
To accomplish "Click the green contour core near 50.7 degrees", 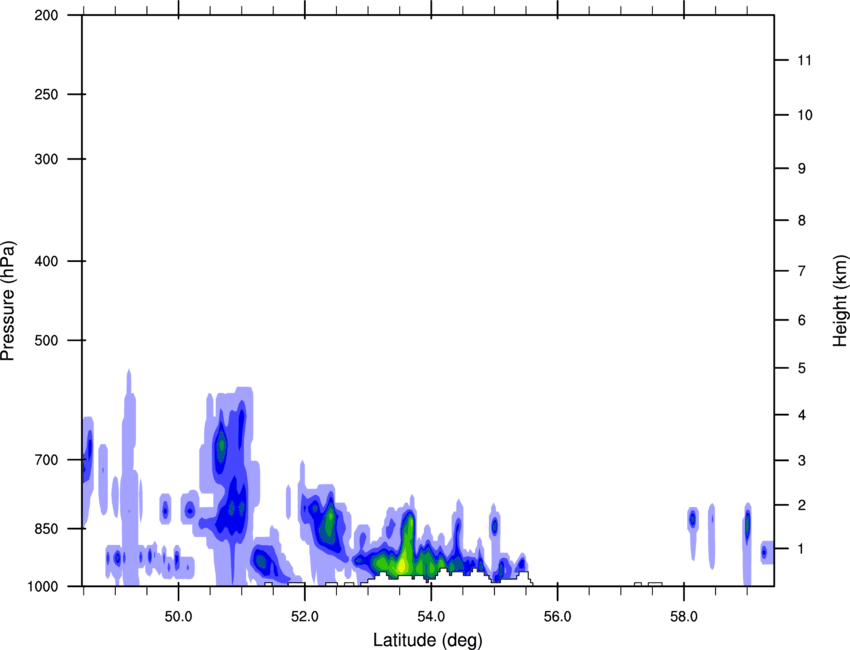I will (x=221, y=446).
